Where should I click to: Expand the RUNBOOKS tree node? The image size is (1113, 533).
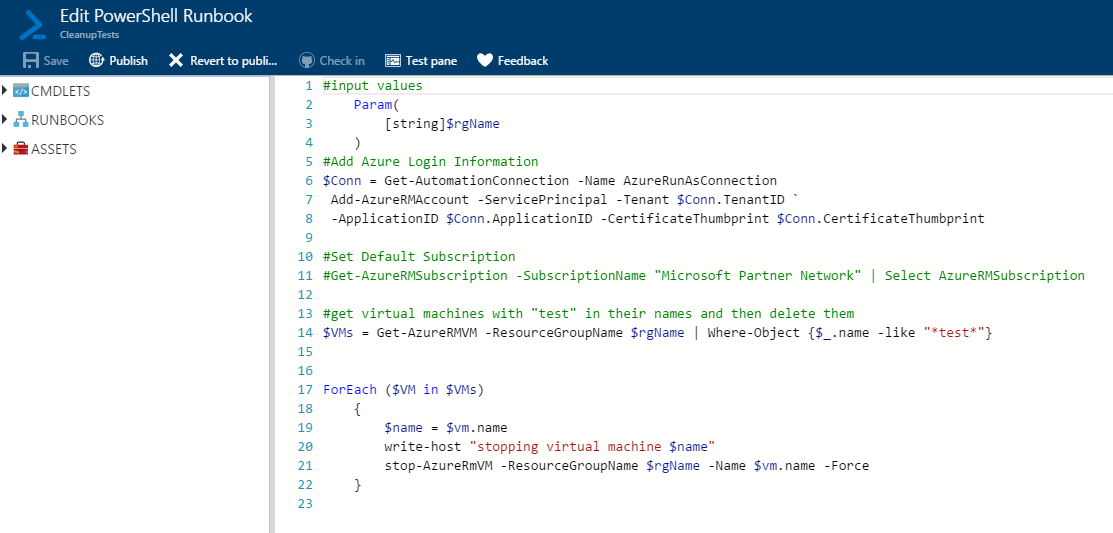5,119
